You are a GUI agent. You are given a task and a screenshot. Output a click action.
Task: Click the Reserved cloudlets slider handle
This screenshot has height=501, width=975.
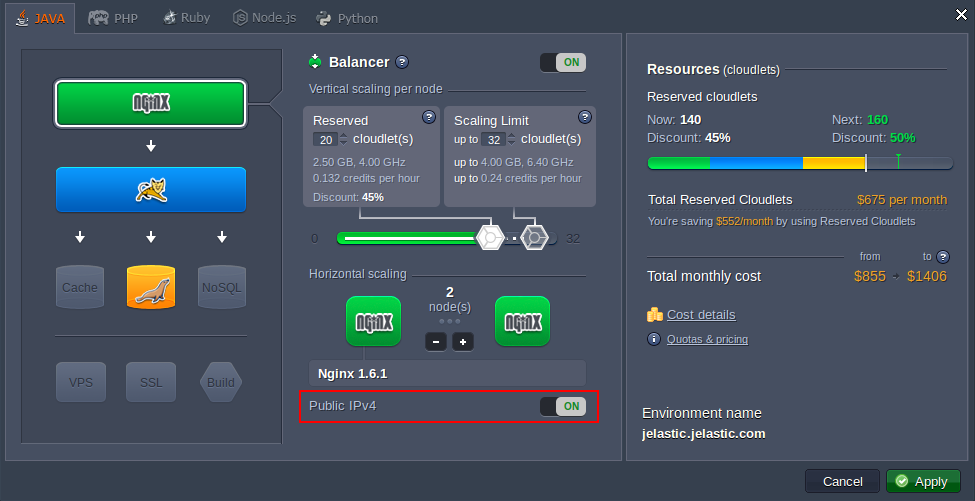[490, 238]
